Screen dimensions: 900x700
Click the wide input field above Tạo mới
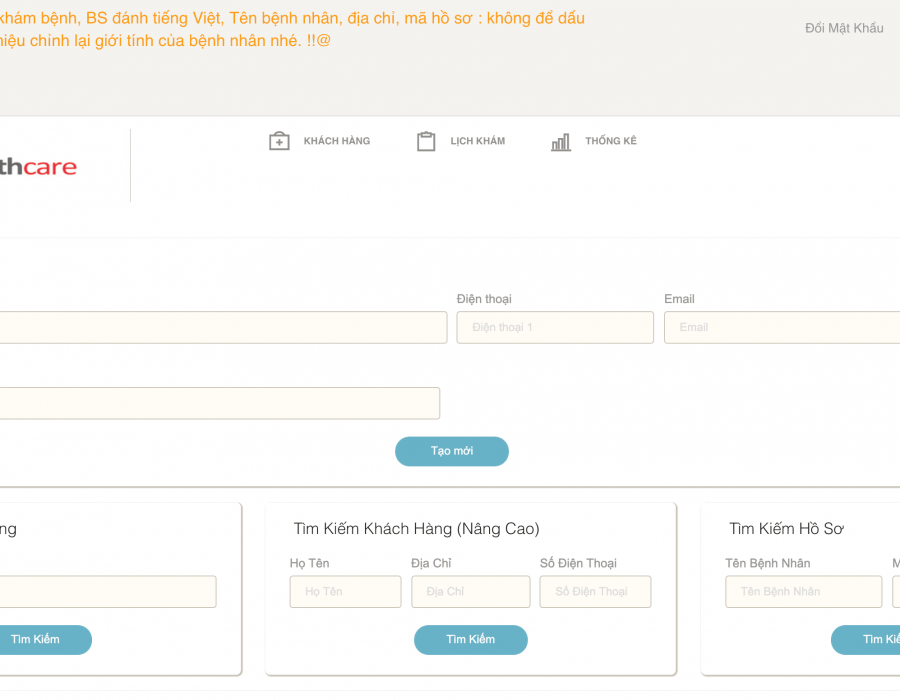(220, 403)
